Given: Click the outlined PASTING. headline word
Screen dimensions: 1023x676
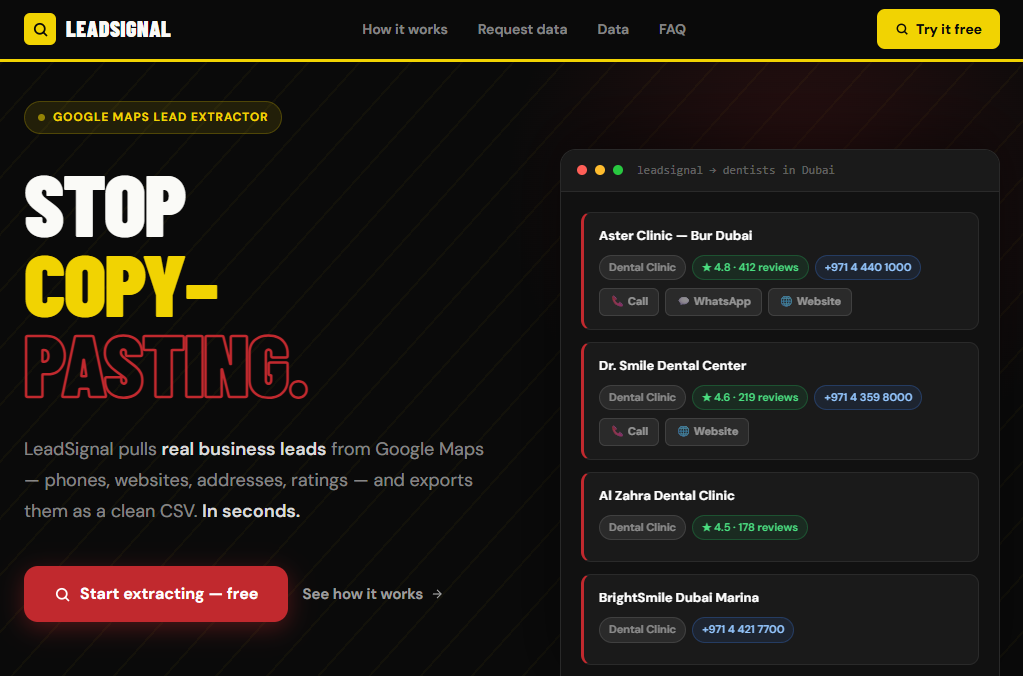Looking at the screenshot, I should pyautogui.click(x=166, y=366).
